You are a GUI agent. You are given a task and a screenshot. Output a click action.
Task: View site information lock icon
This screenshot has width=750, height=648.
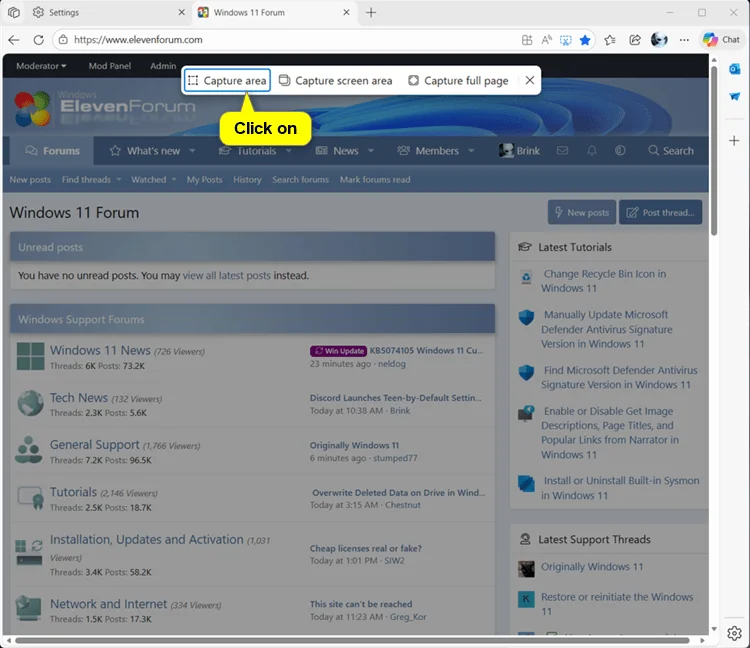coord(63,40)
